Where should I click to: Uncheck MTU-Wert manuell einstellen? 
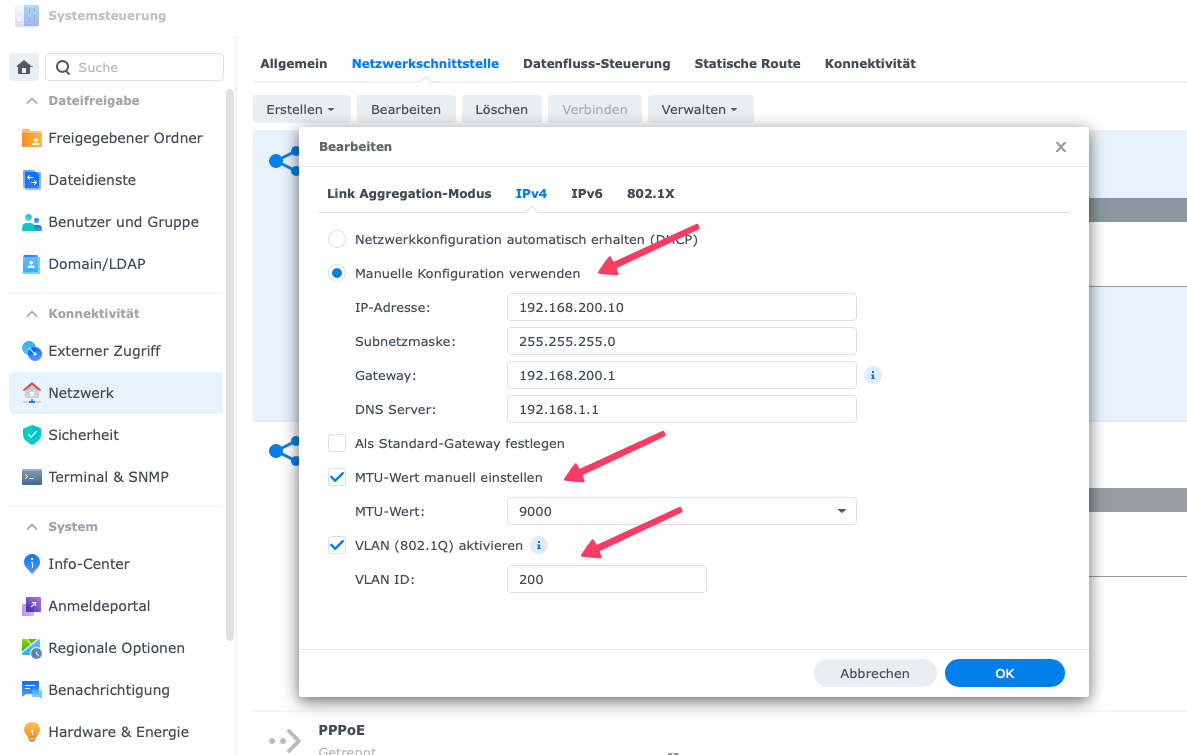(x=337, y=477)
